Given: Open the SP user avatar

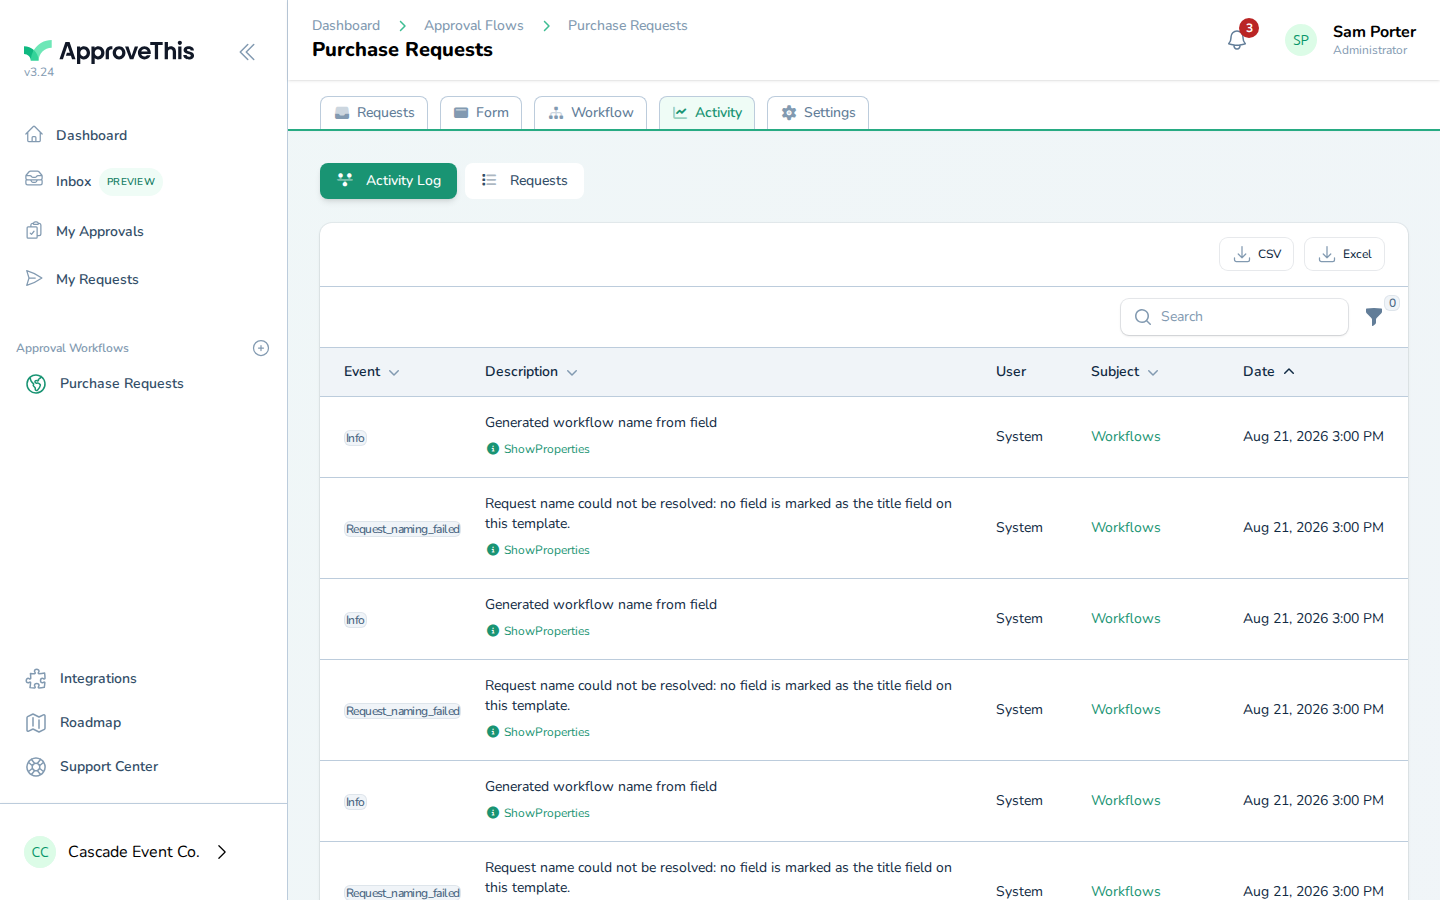Looking at the screenshot, I should pyautogui.click(x=1301, y=40).
